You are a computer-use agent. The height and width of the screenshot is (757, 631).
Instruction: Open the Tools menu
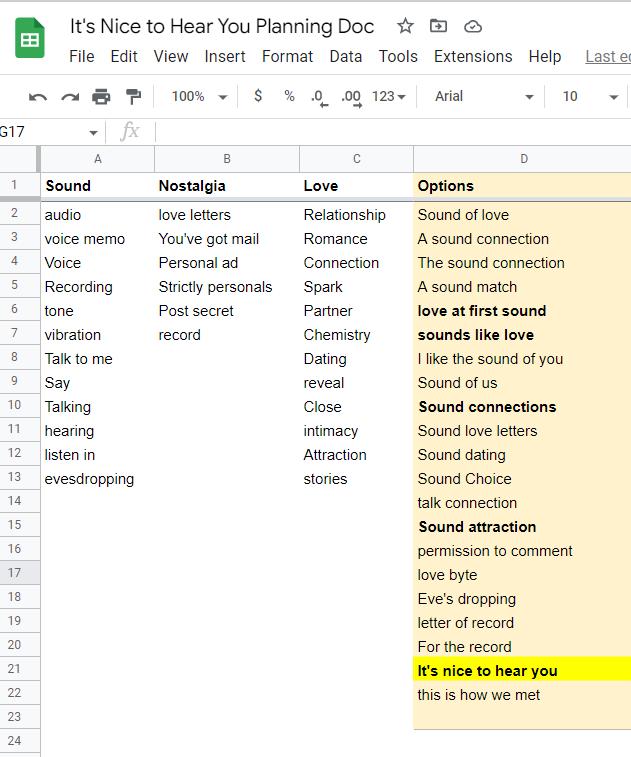pos(398,56)
